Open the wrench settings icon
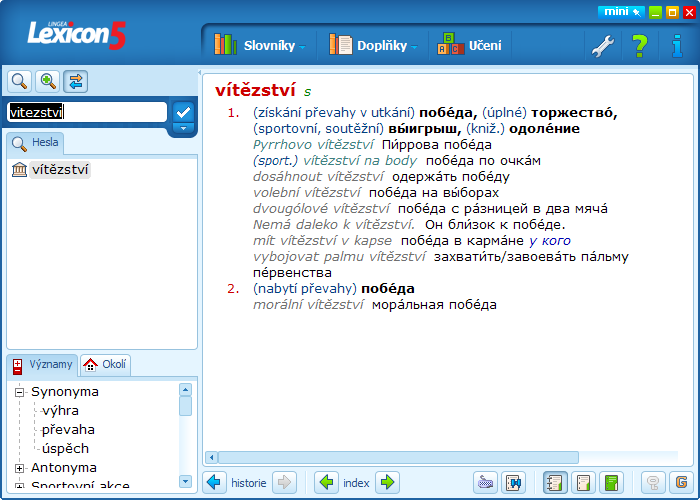 (602, 45)
